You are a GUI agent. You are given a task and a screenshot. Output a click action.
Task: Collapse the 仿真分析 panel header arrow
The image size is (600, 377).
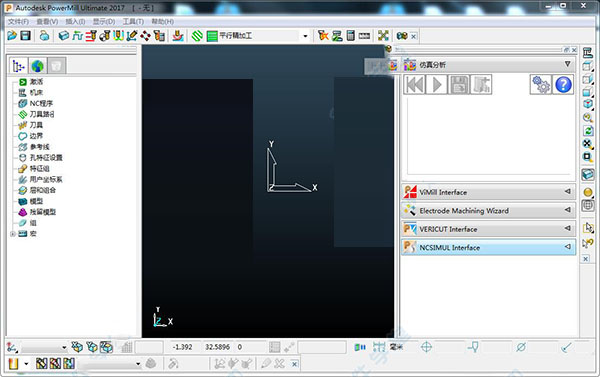[567, 64]
